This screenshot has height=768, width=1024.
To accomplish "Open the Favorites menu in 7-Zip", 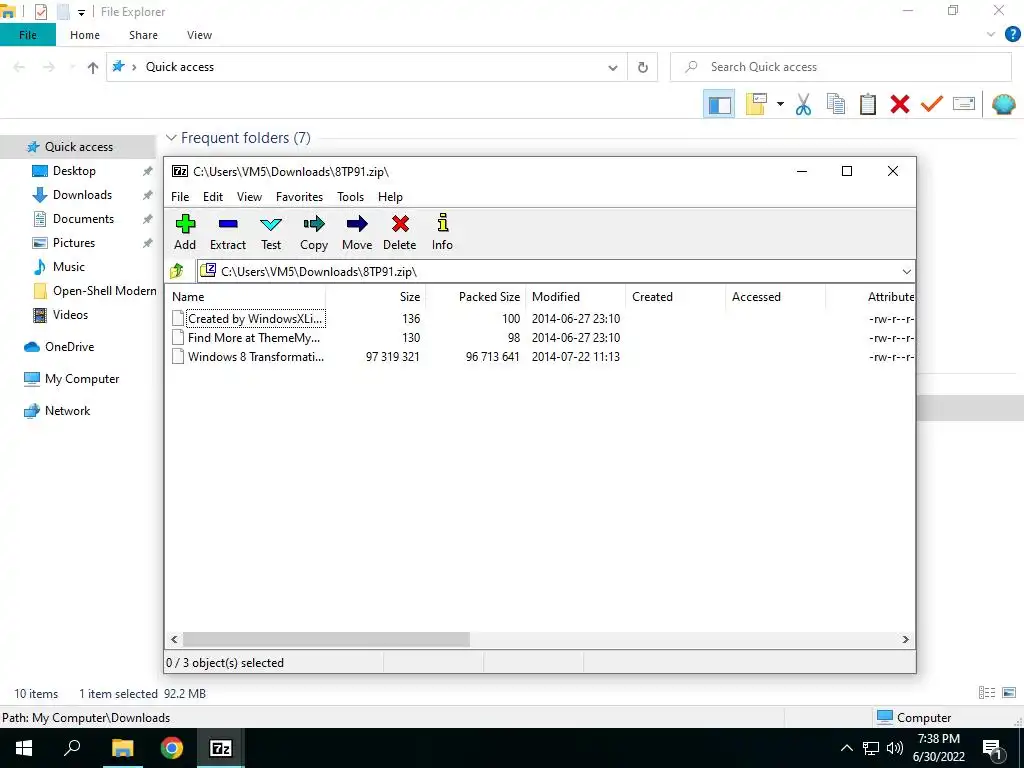I will click(299, 197).
